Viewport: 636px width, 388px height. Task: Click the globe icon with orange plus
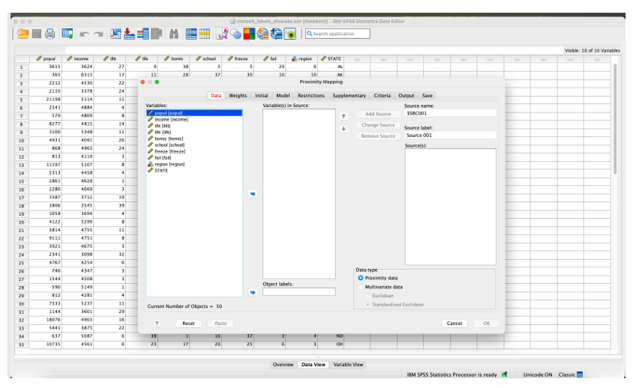point(263,34)
